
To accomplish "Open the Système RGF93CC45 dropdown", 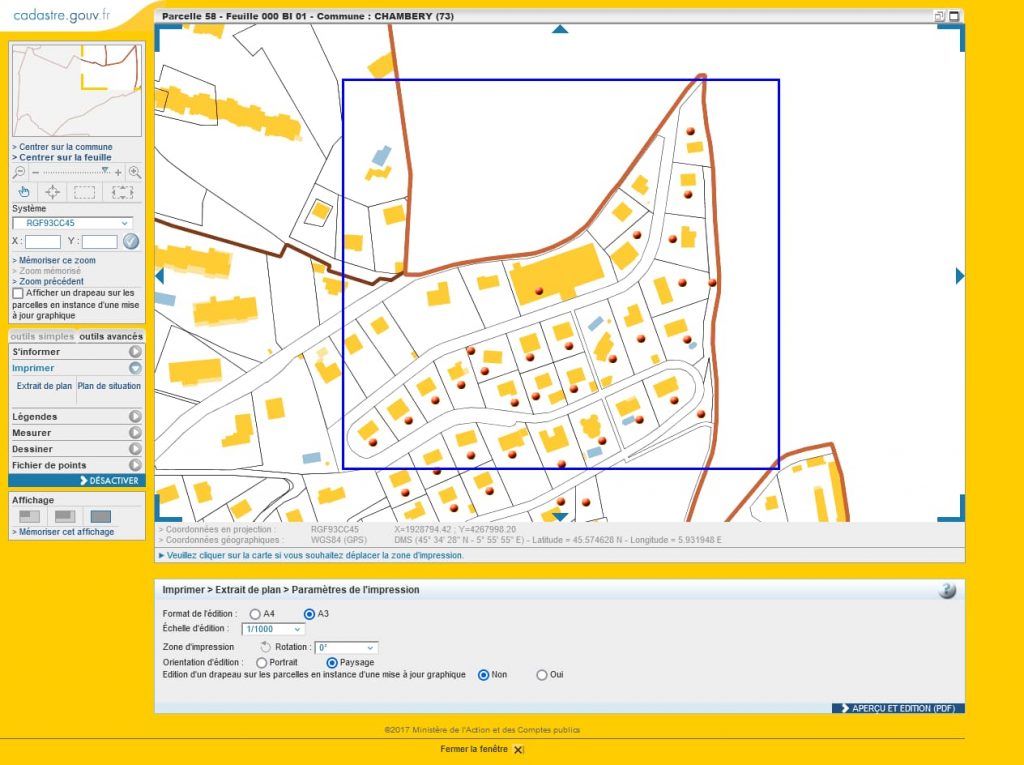I will point(78,223).
